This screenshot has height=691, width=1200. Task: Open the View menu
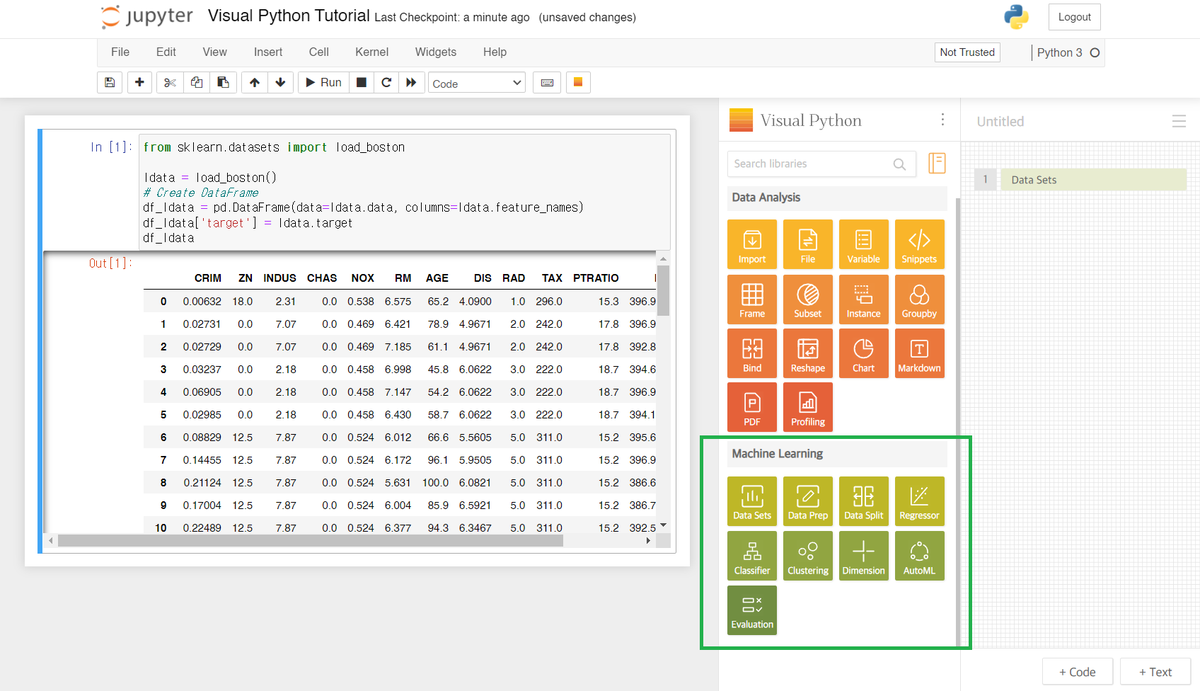point(215,52)
